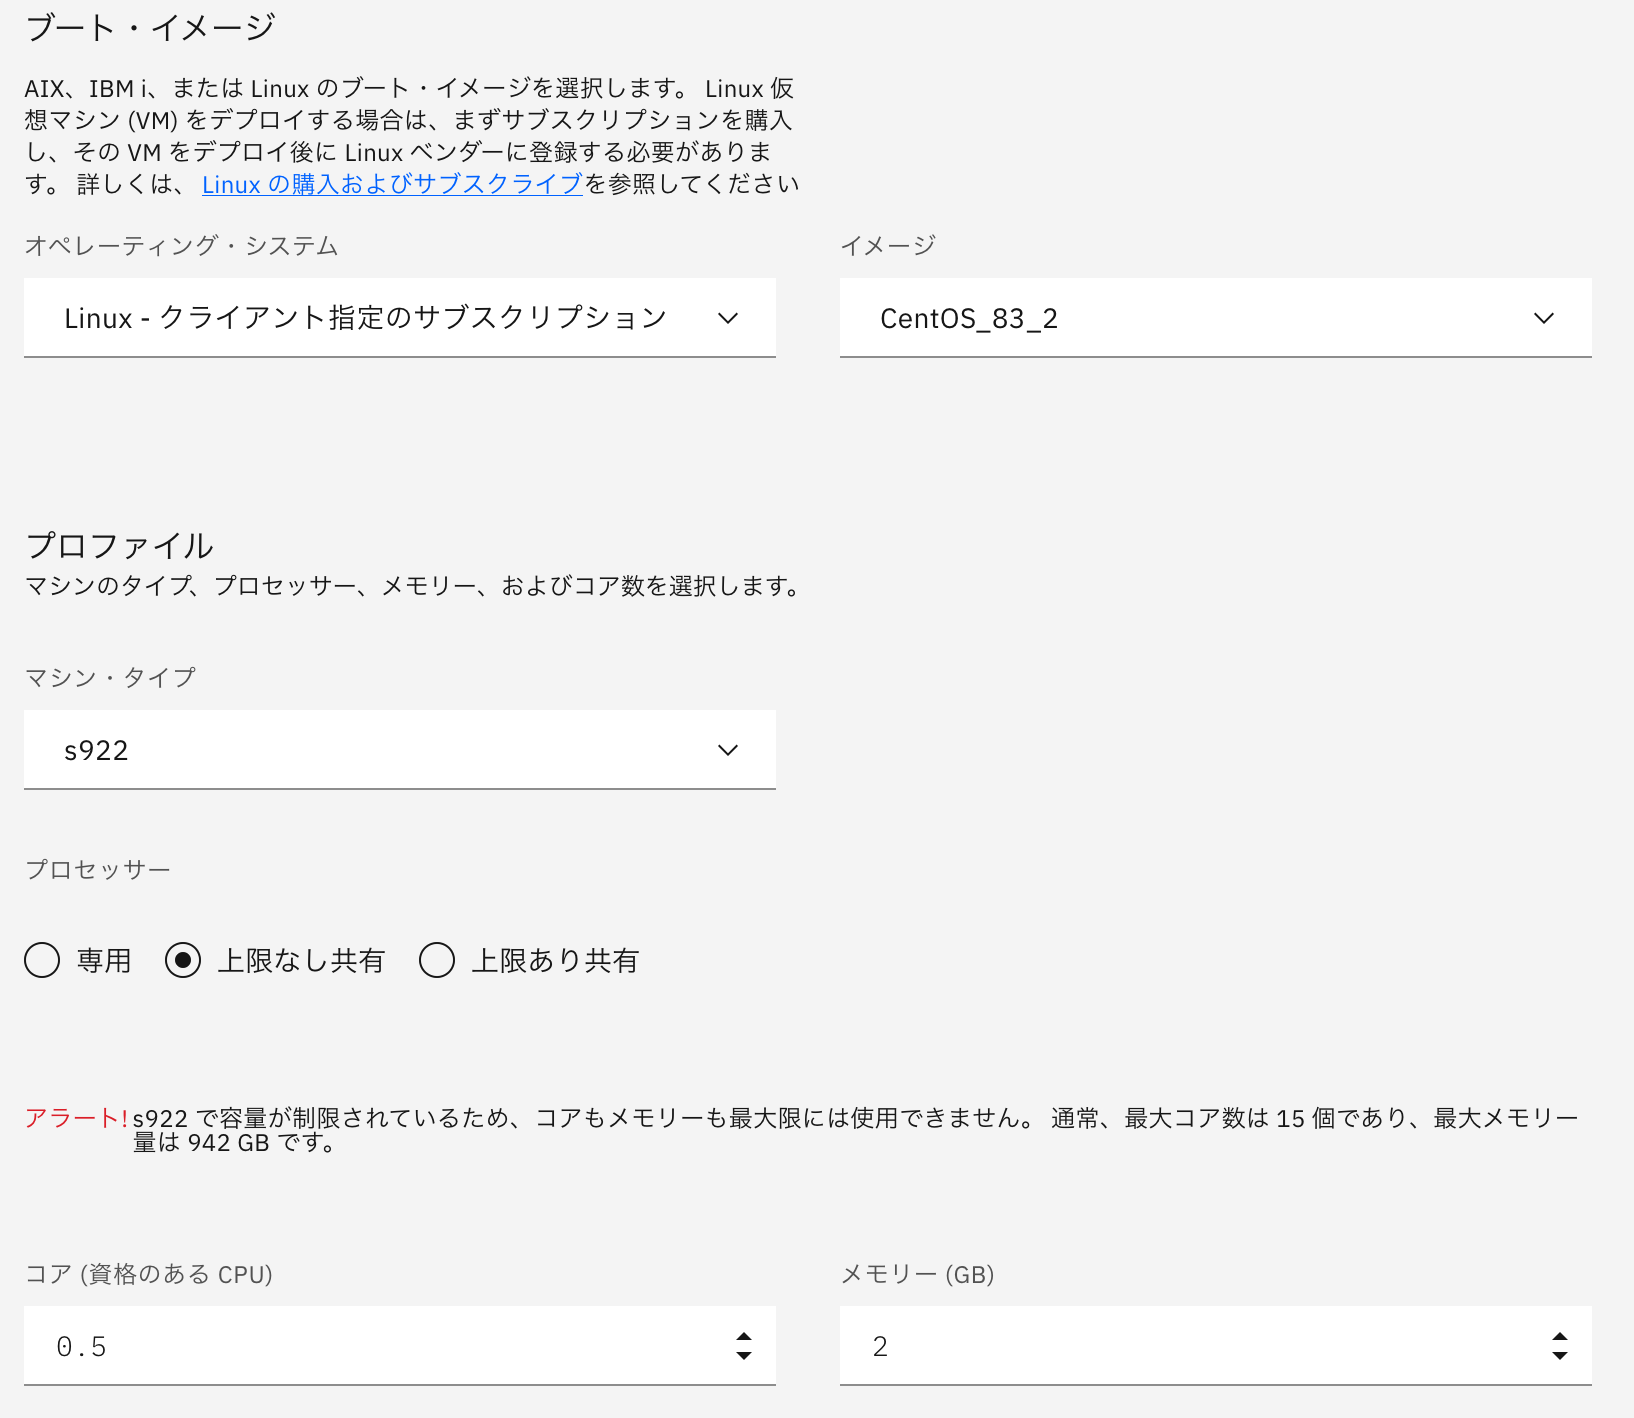The height and width of the screenshot is (1418, 1634).
Task: Click the memory decrement arrow
Action: pyautogui.click(x=1559, y=1355)
